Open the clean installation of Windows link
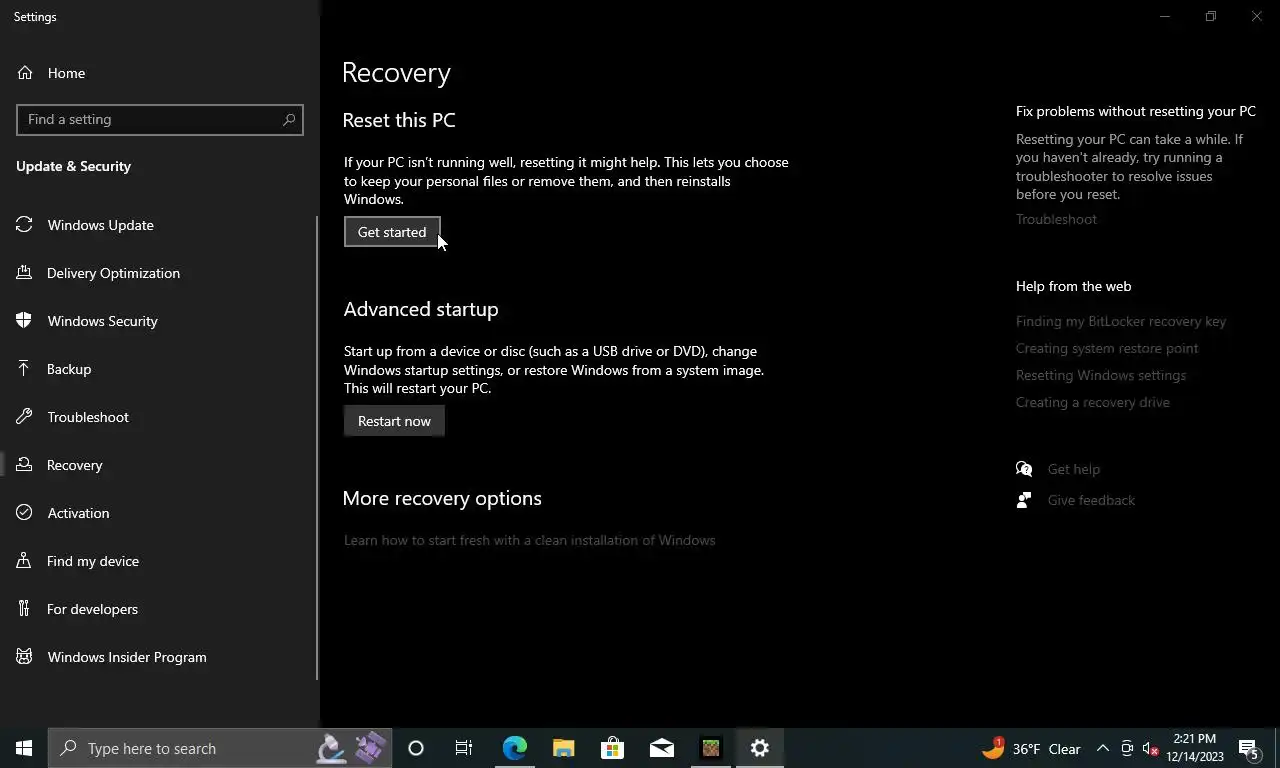The image size is (1280, 768). click(529, 540)
